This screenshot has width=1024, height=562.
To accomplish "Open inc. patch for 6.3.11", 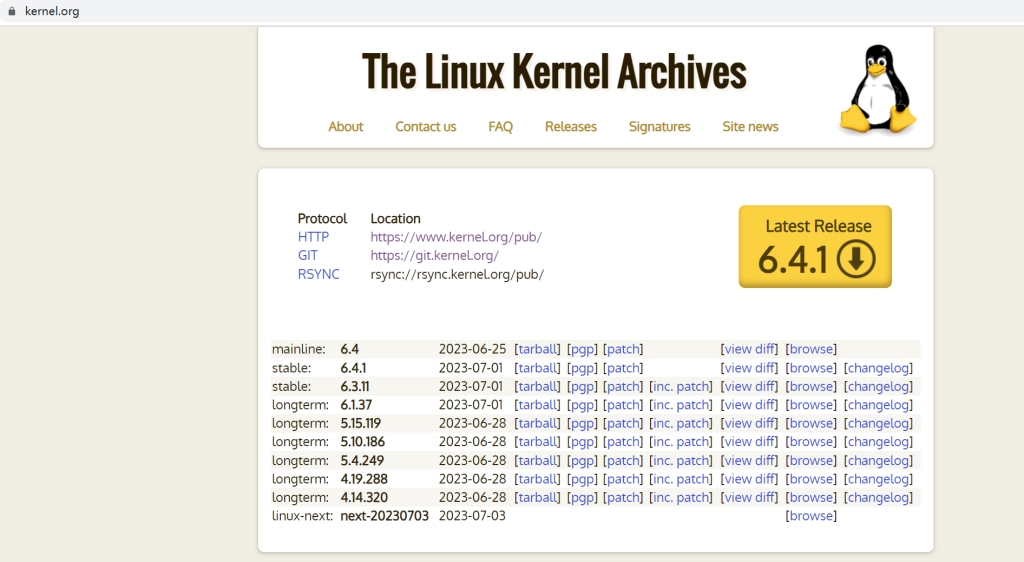I will click(x=680, y=386).
